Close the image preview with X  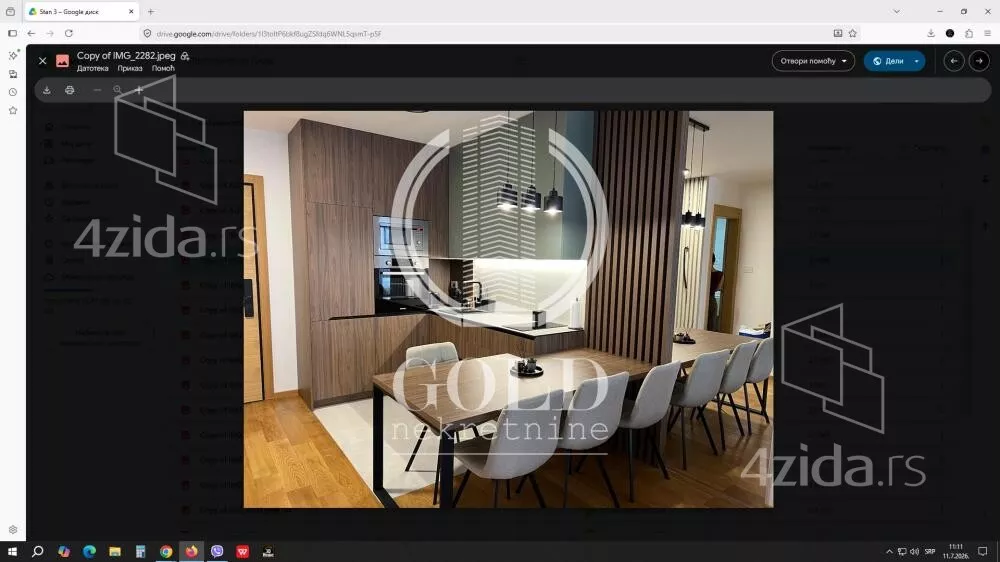coord(43,61)
